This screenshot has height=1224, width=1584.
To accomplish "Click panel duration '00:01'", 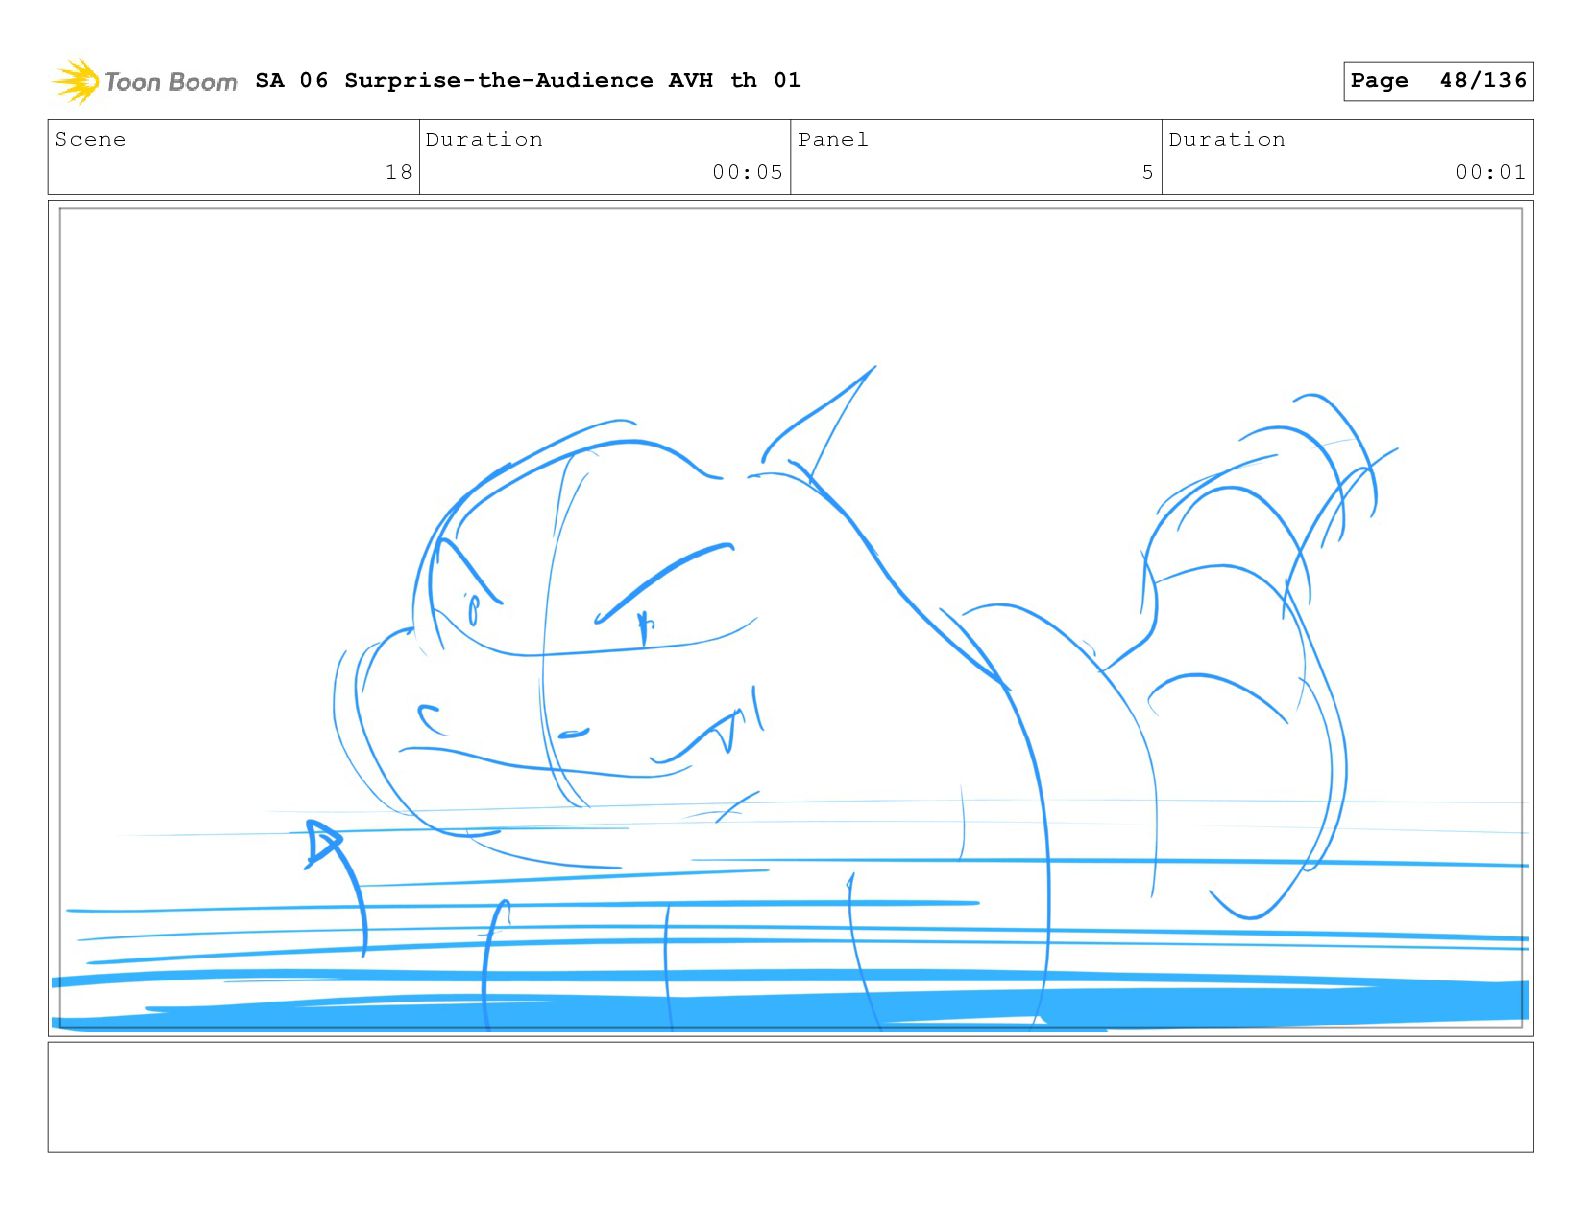I will [x=1490, y=172].
